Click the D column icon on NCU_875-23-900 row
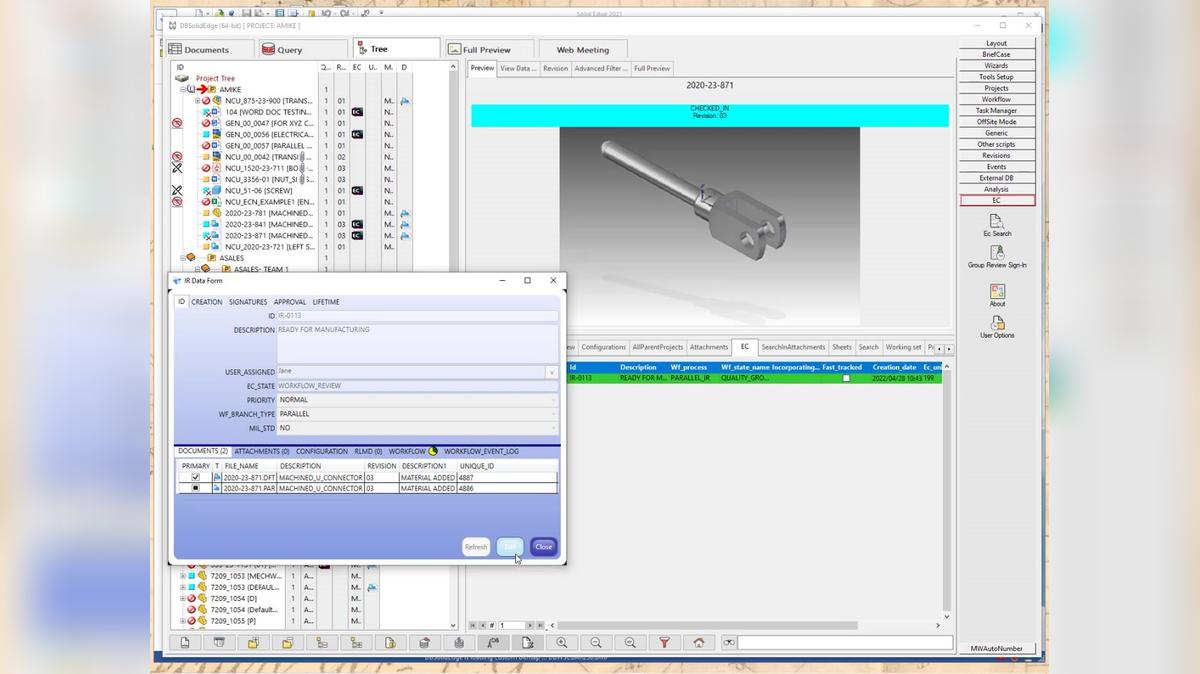The height and width of the screenshot is (674, 1200). click(404, 101)
